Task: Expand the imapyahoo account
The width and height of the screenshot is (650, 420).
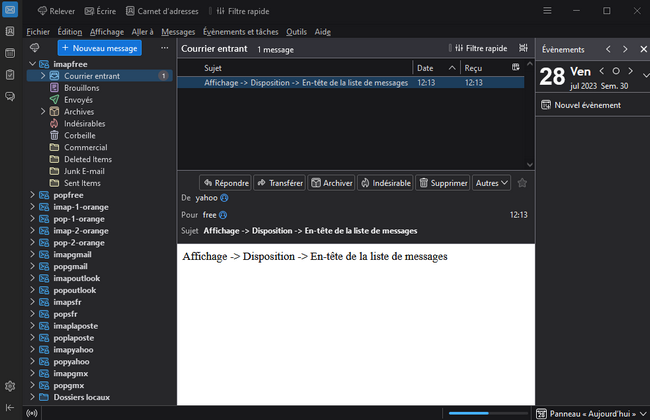Action: 32,350
